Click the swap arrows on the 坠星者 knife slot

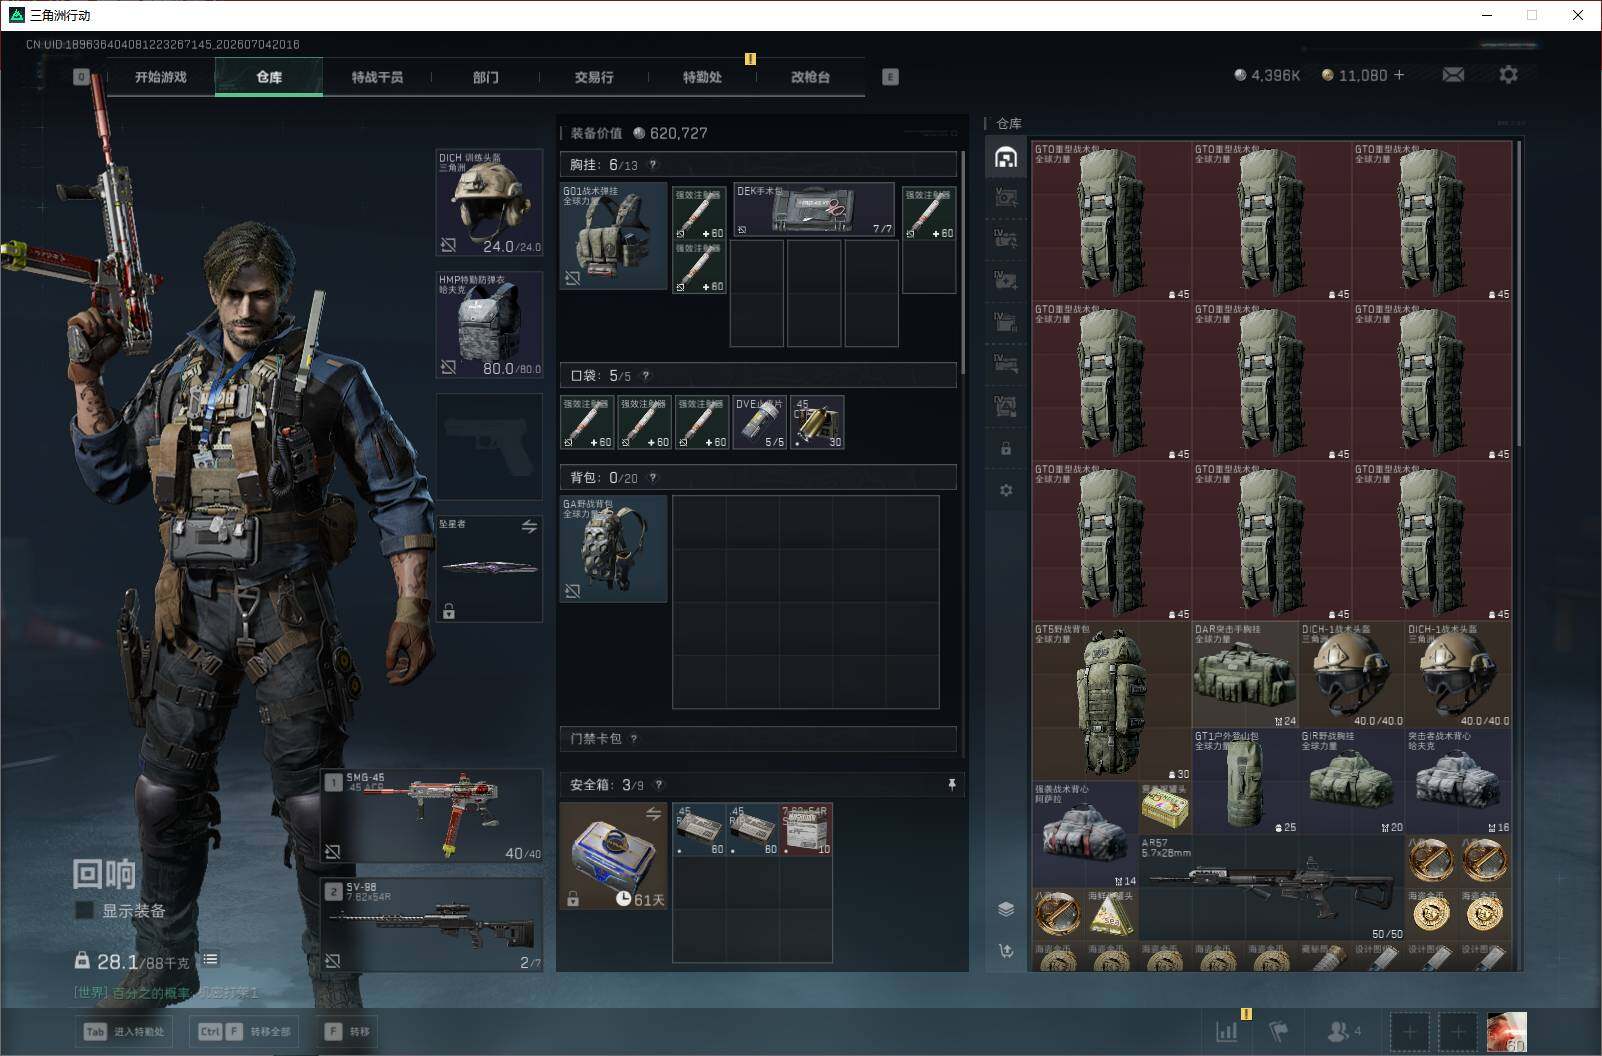tap(529, 526)
